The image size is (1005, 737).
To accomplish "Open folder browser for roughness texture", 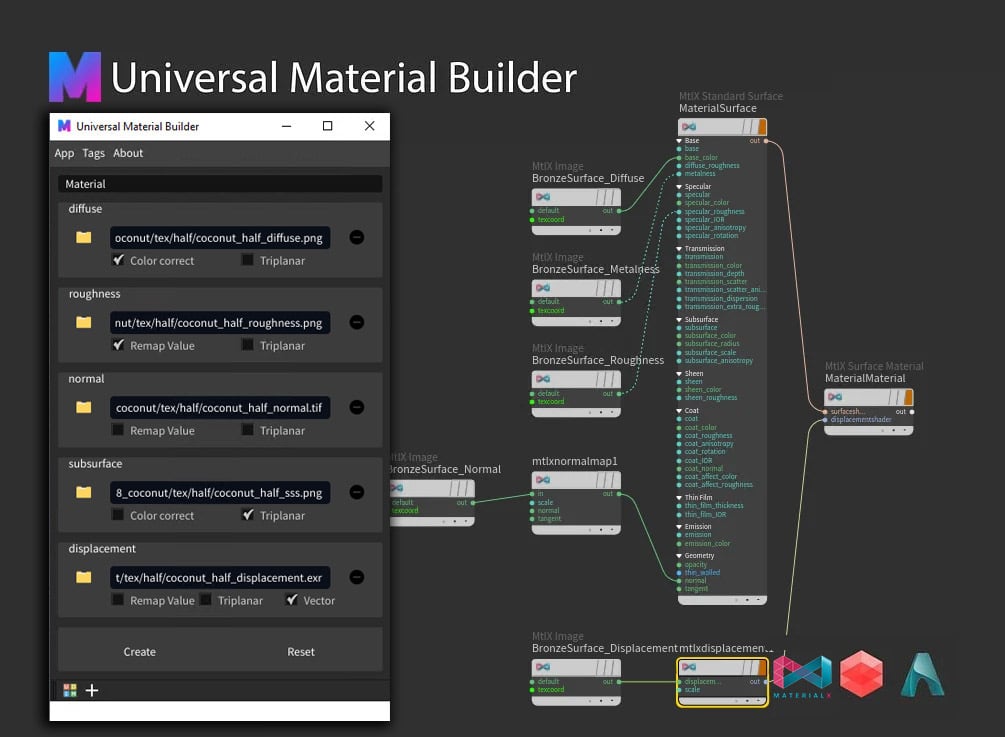I will (x=83, y=322).
